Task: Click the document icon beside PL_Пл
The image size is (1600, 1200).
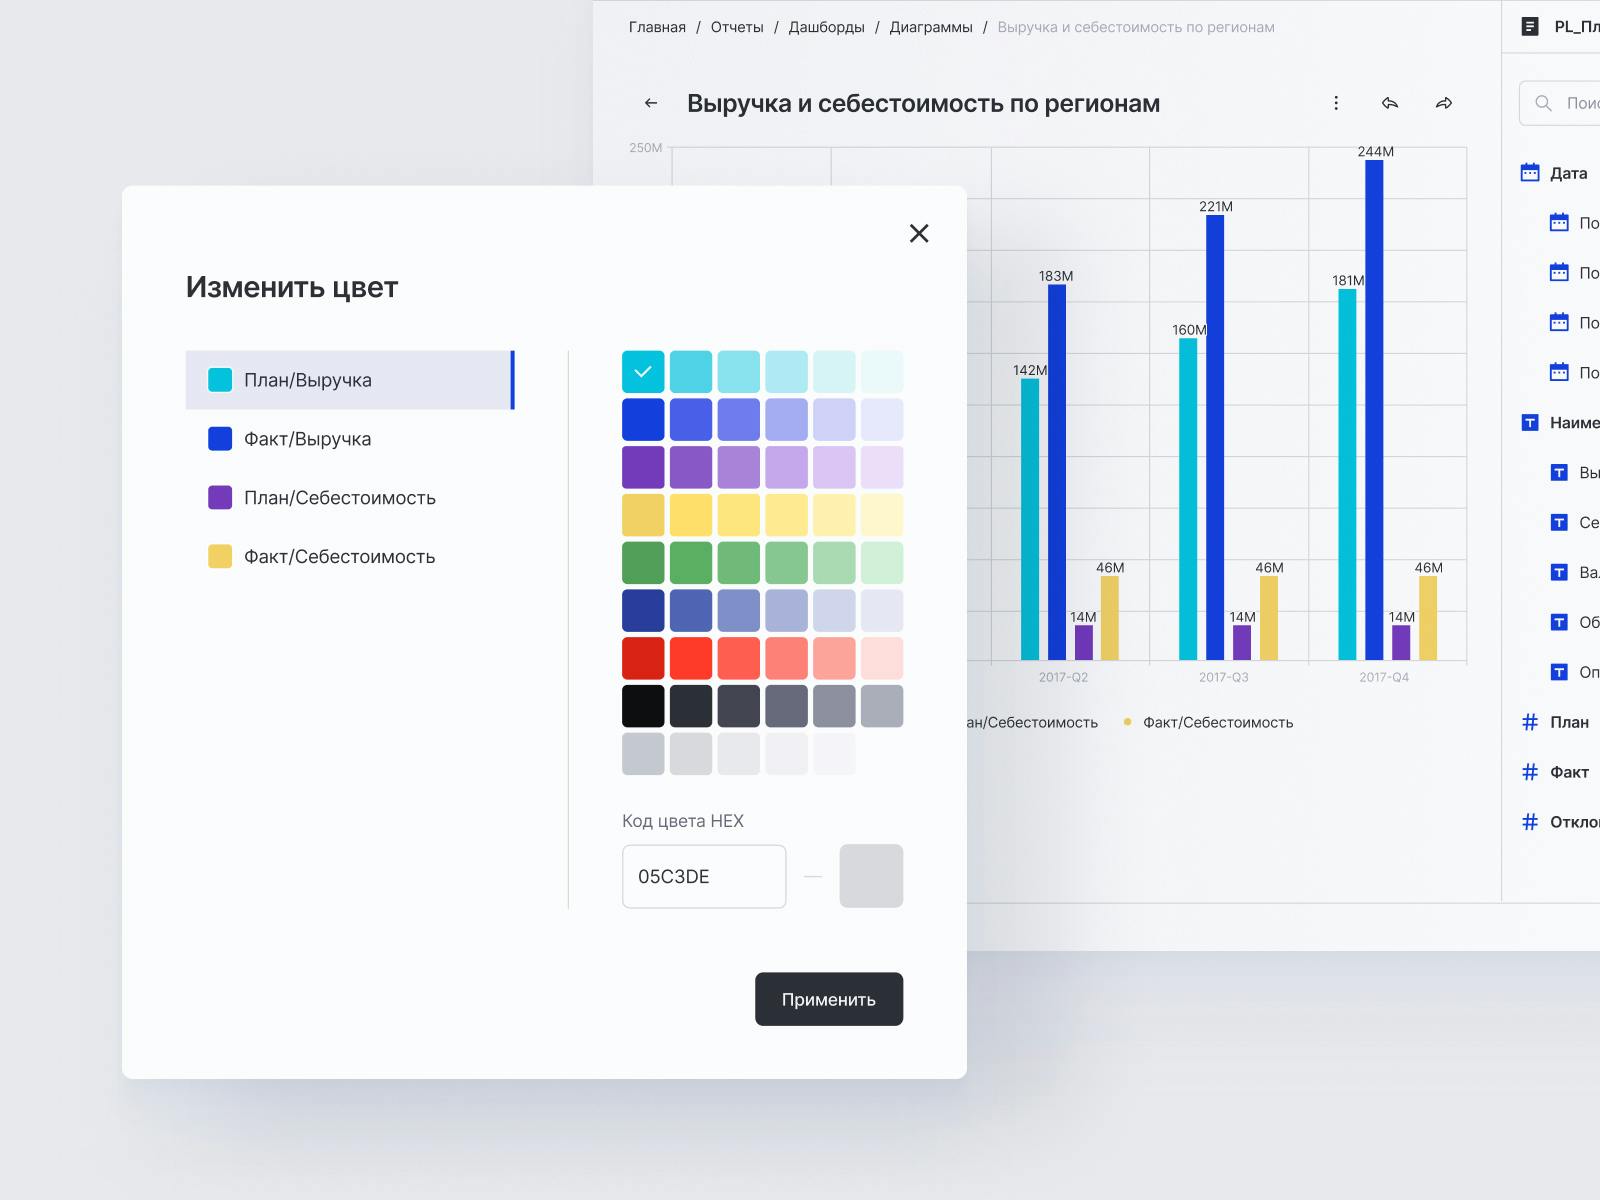Action: tap(1530, 27)
